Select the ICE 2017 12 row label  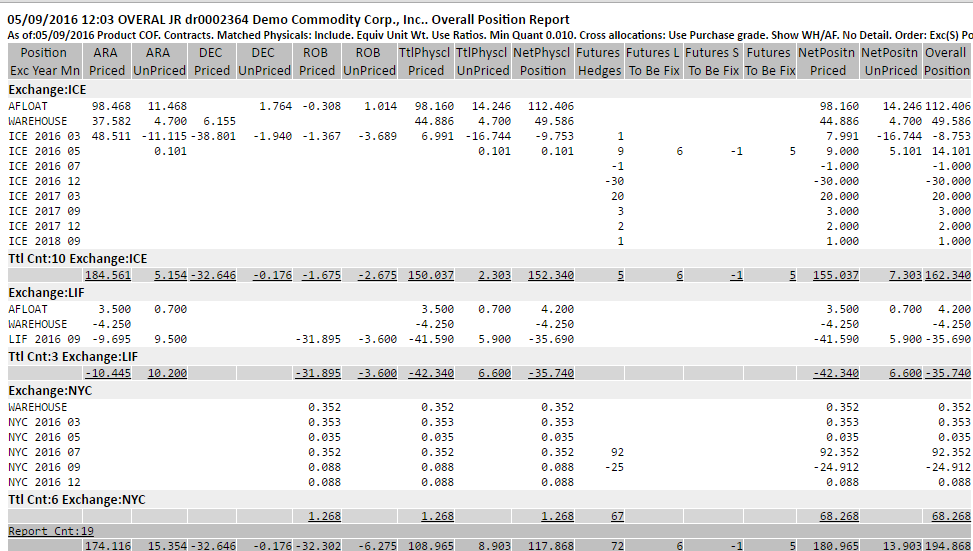click(44, 226)
